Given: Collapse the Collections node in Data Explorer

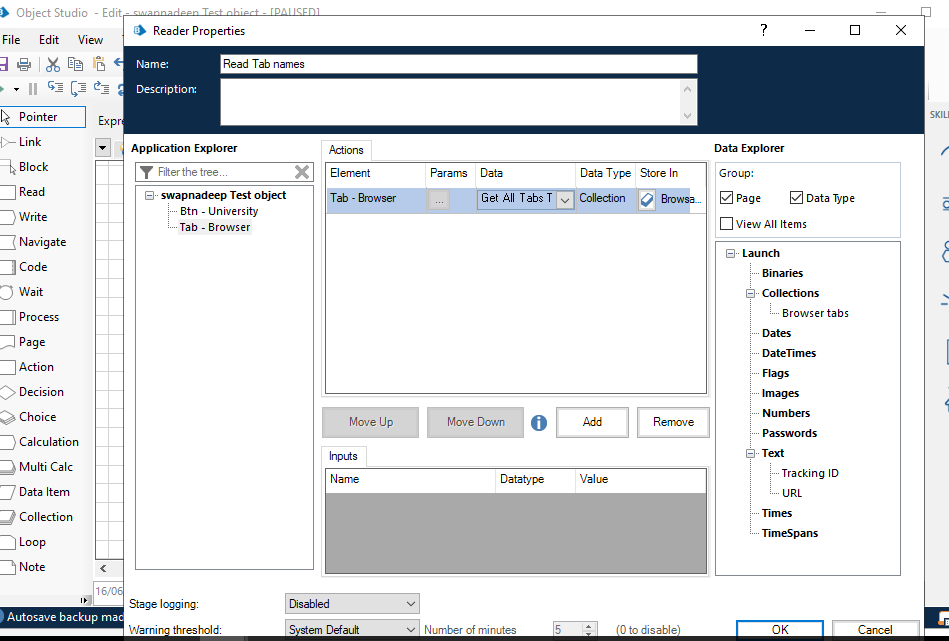Looking at the screenshot, I should [750, 294].
